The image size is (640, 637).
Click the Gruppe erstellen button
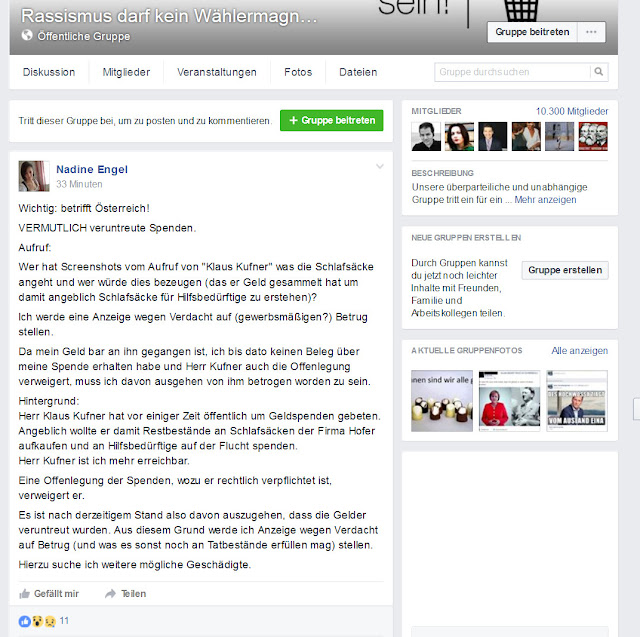tap(565, 270)
